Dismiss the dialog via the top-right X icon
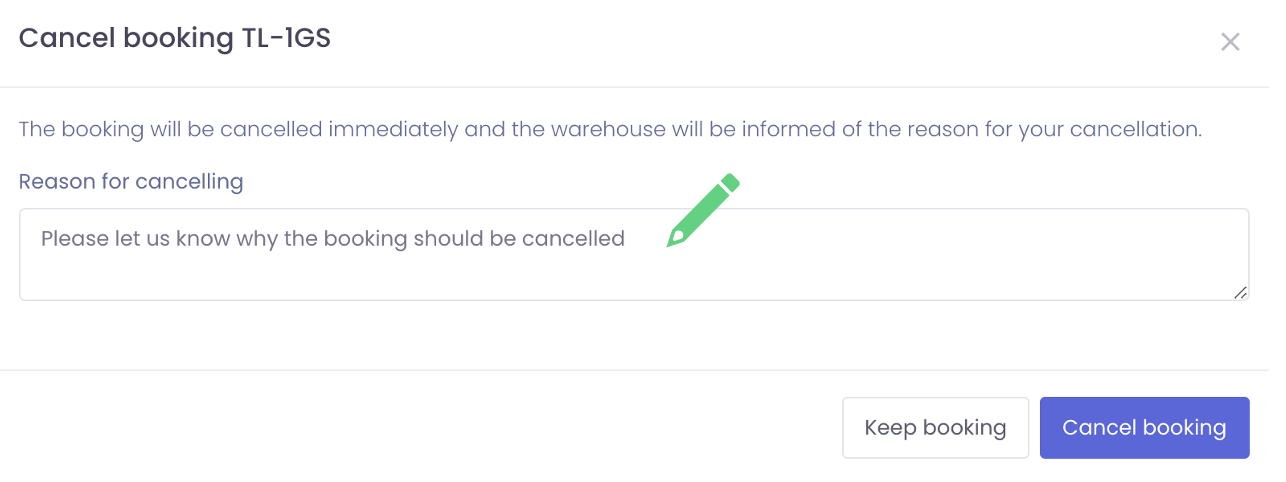This screenshot has height=482, width=1286. [x=1230, y=42]
